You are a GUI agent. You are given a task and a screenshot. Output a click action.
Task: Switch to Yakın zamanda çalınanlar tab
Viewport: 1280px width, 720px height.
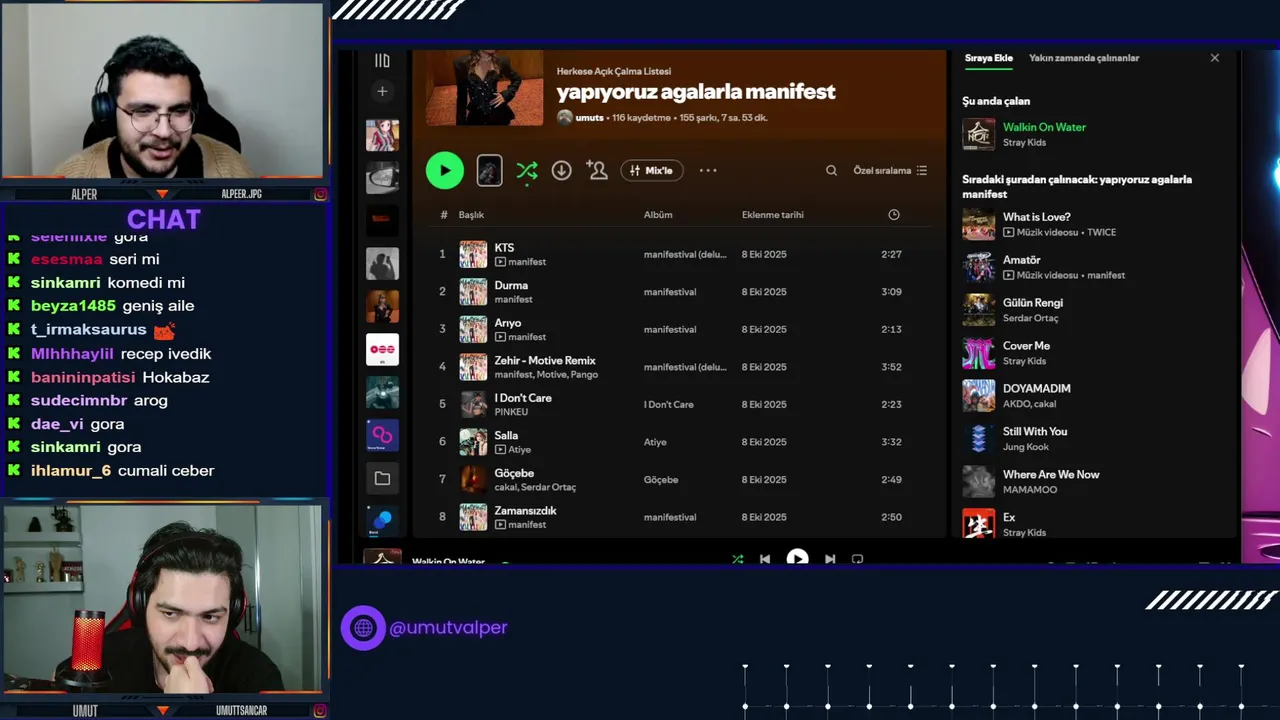click(1084, 58)
